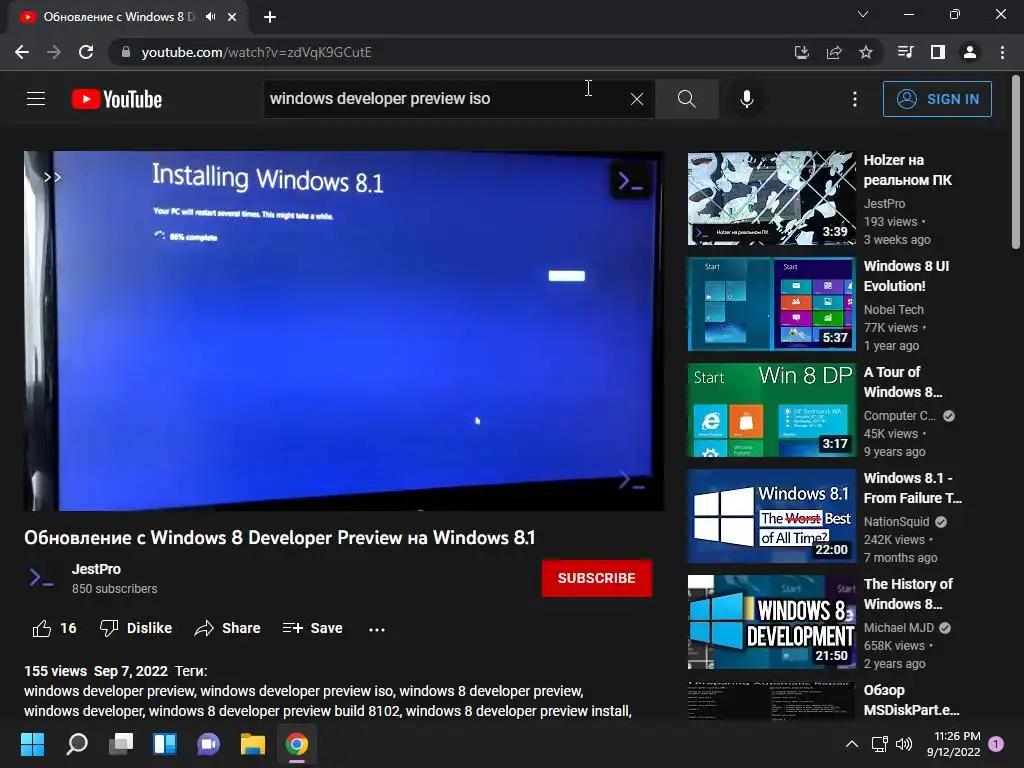Image resolution: width=1024 pixels, height=768 pixels.
Task: Close the YouTube browser tab
Action: tap(232, 17)
